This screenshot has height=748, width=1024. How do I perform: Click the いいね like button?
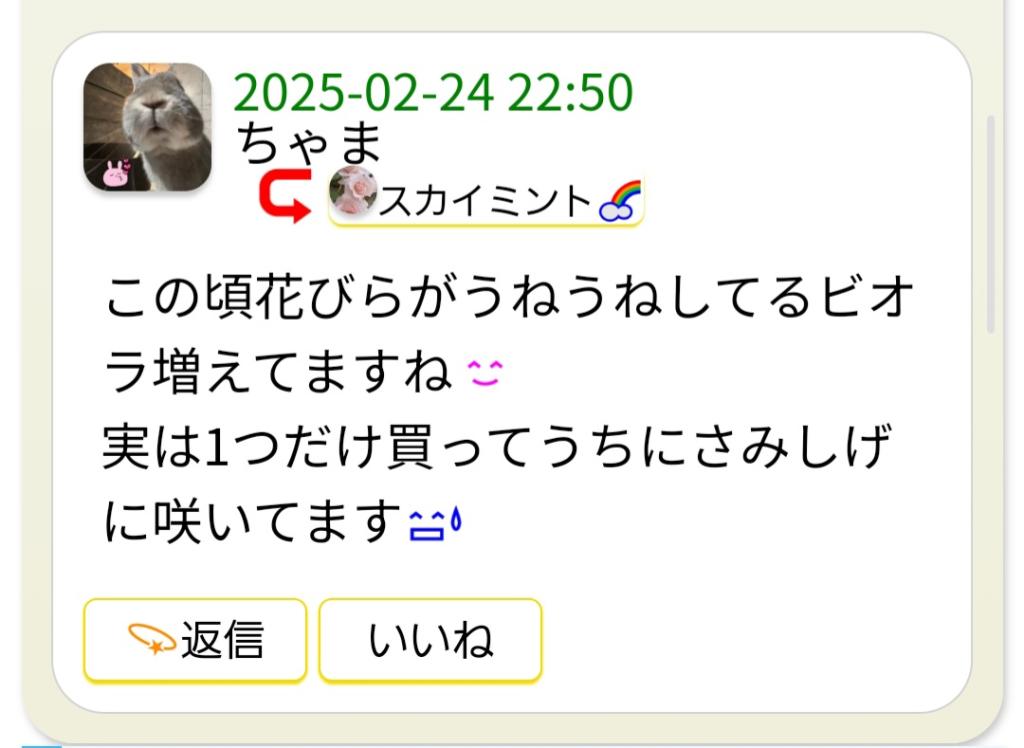point(430,640)
